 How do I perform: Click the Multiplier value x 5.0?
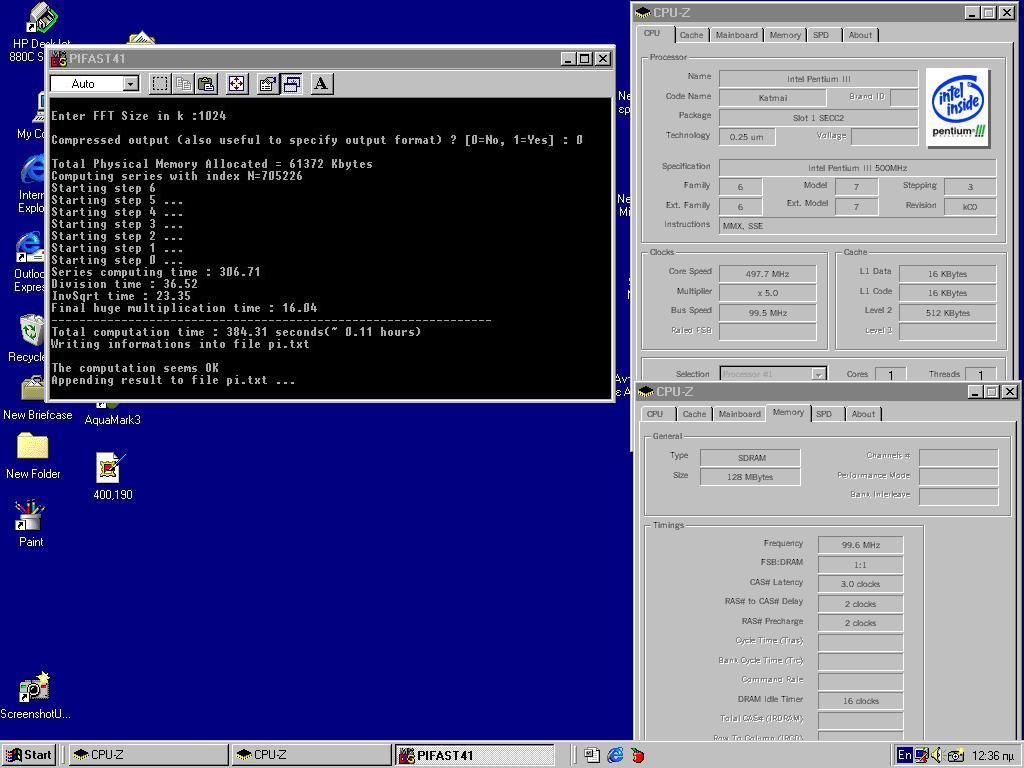click(767, 293)
